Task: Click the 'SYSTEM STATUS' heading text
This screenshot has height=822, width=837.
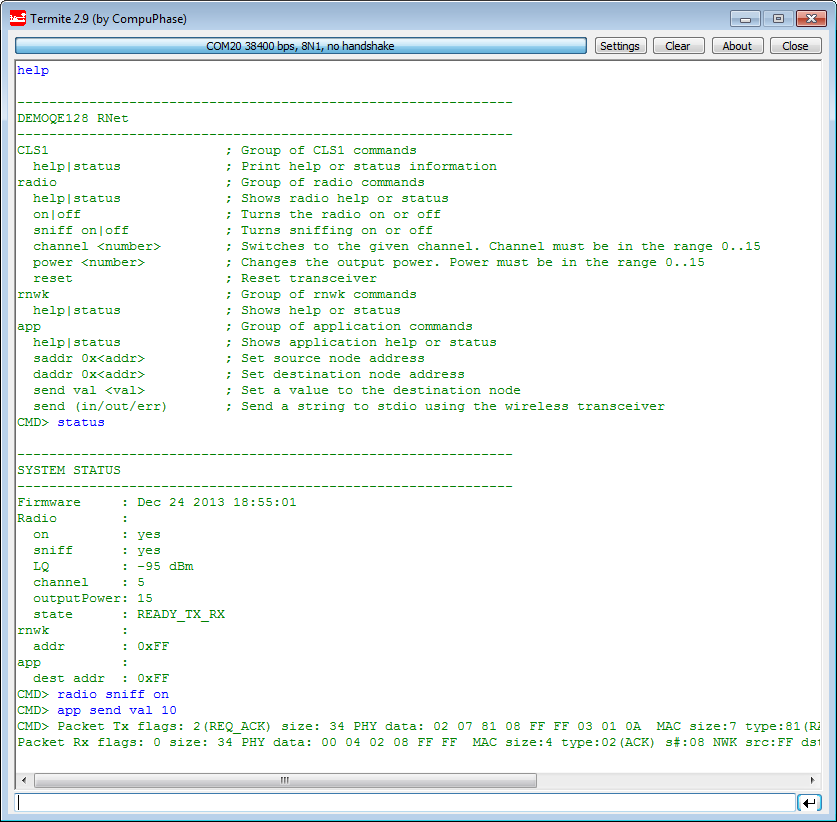Action: click(x=69, y=470)
